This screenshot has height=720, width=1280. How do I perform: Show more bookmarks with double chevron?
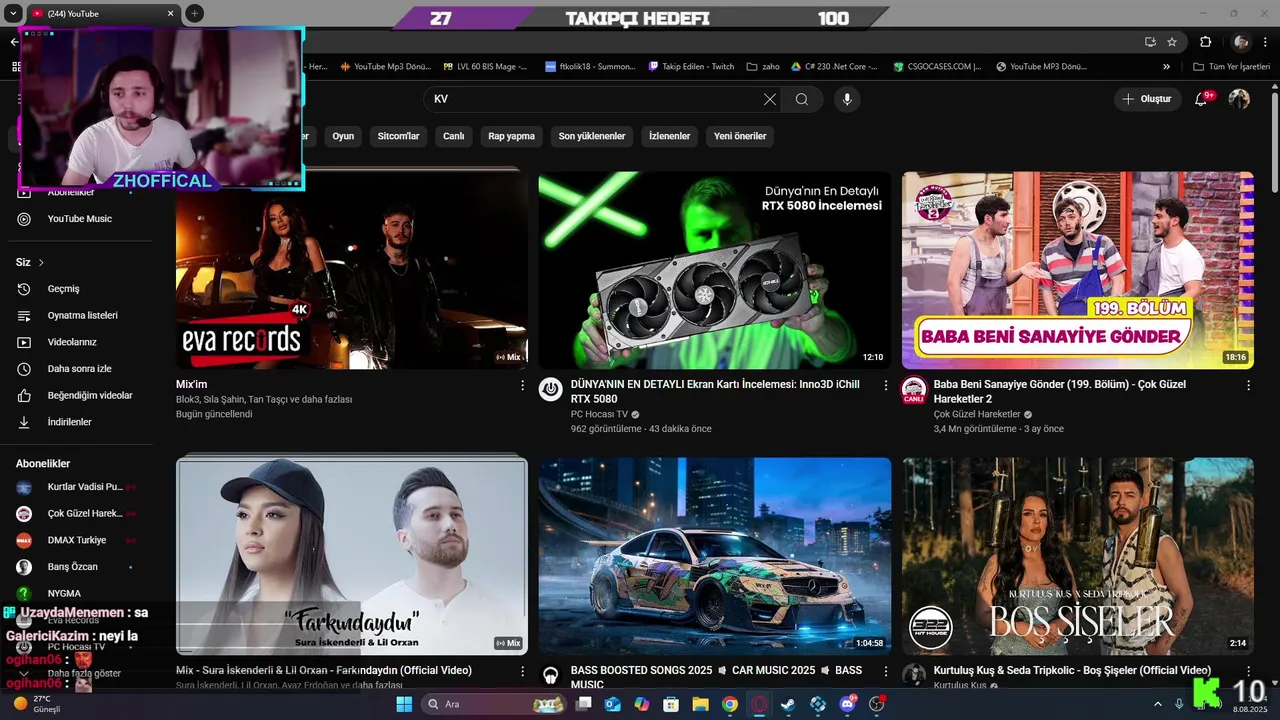click(1166, 67)
